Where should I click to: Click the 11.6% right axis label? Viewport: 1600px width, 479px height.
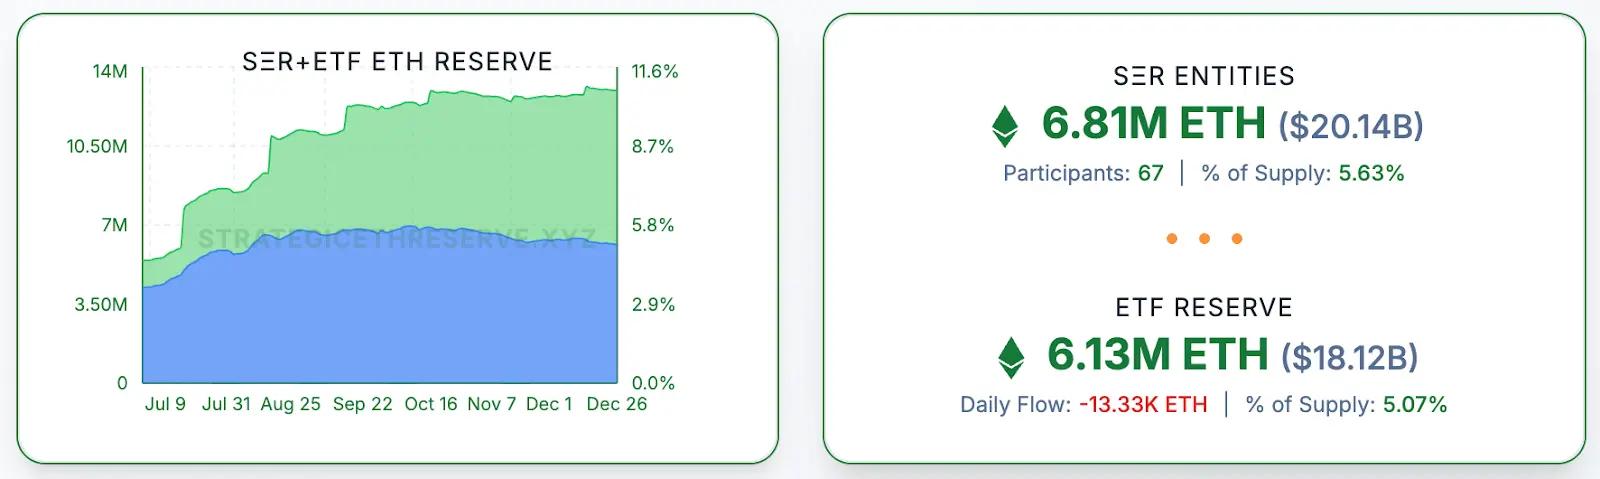(655, 72)
